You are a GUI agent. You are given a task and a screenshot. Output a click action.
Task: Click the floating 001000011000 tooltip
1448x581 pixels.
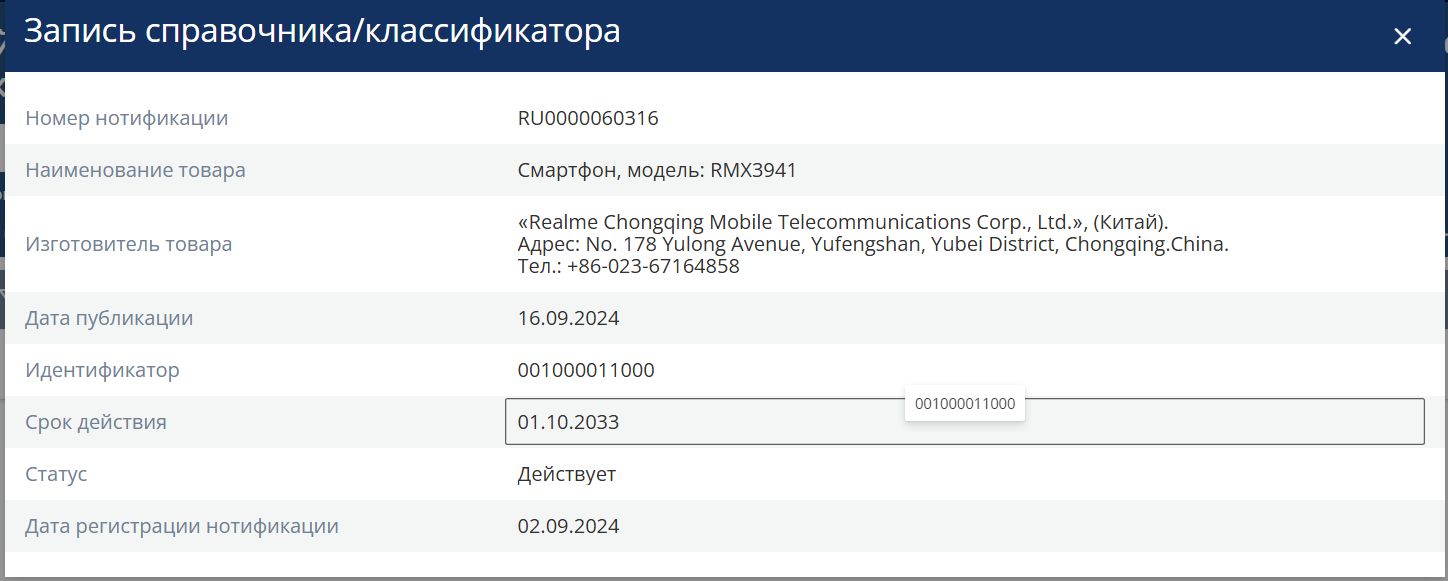click(965, 404)
